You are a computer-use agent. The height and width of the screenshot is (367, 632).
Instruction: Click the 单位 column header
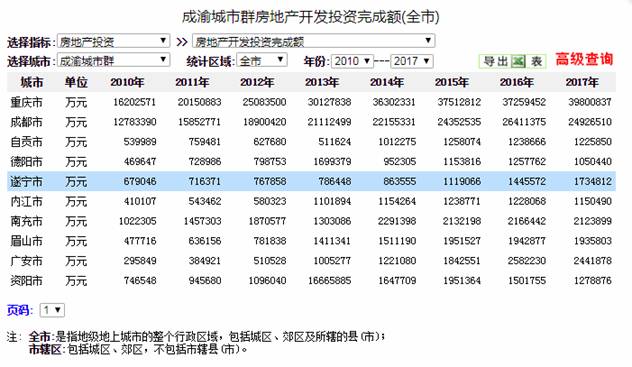coord(76,82)
